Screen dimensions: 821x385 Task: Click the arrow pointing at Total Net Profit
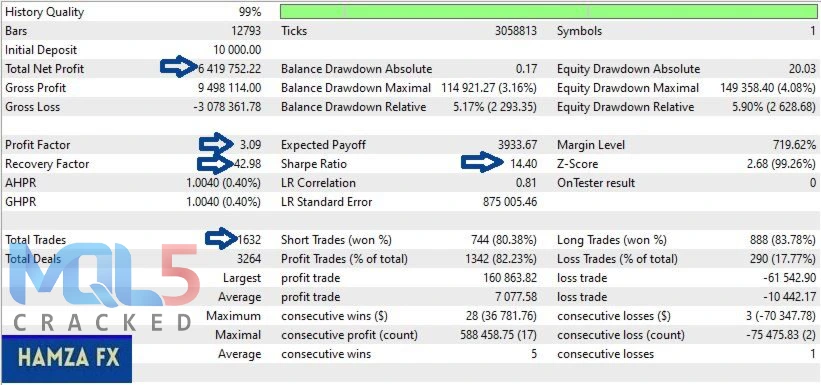click(x=179, y=67)
